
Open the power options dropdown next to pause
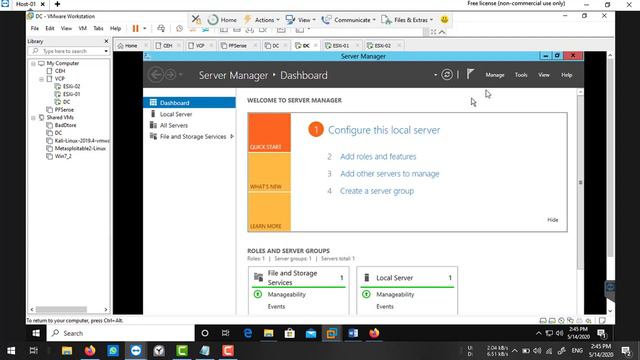[x=144, y=29]
